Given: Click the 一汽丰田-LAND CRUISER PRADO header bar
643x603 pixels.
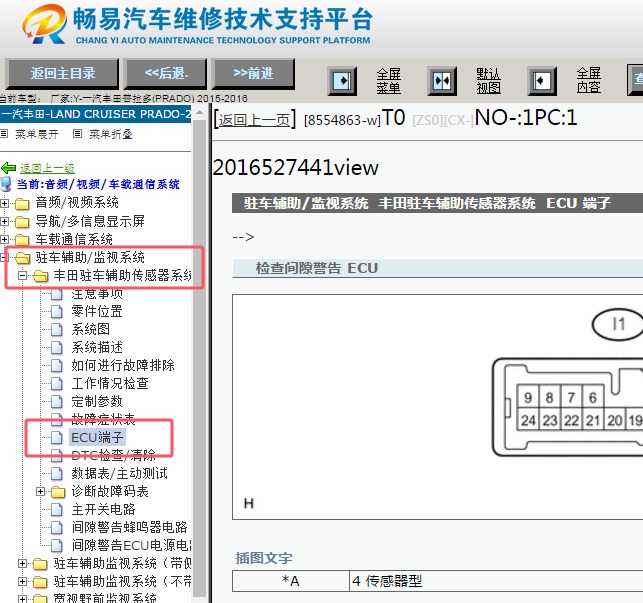Looking at the screenshot, I should pyautogui.click(x=96, y=114).
